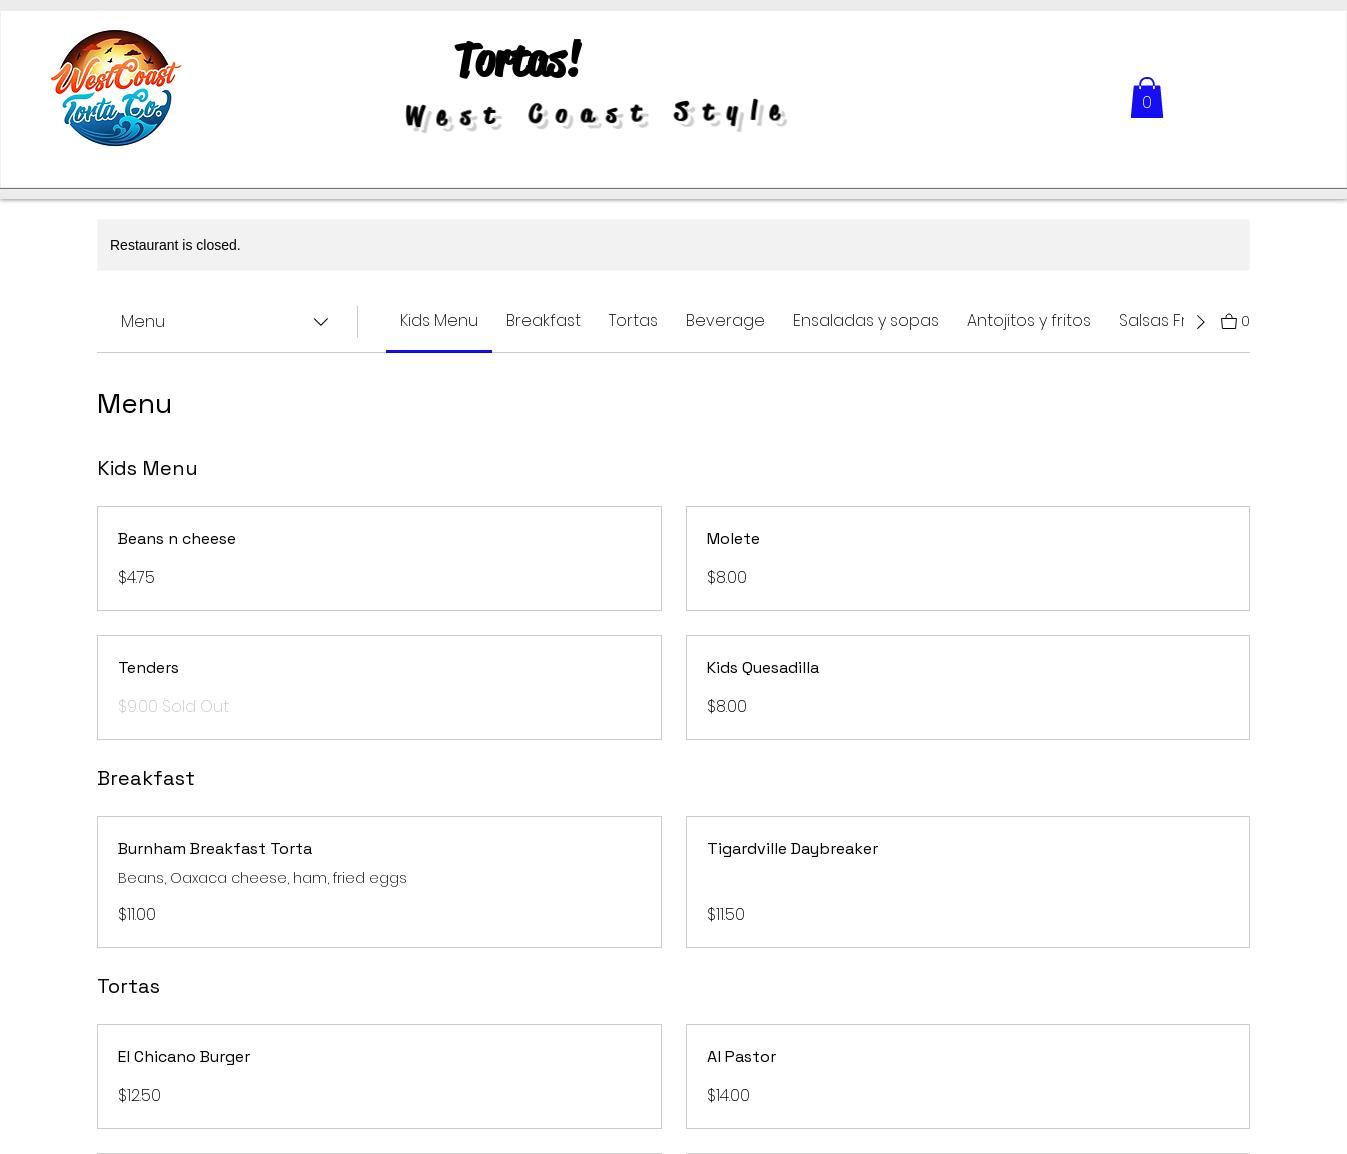1347x1154 pixels.
Task: Pick the Kids Quesadilla item
Action: click(967, 687)
